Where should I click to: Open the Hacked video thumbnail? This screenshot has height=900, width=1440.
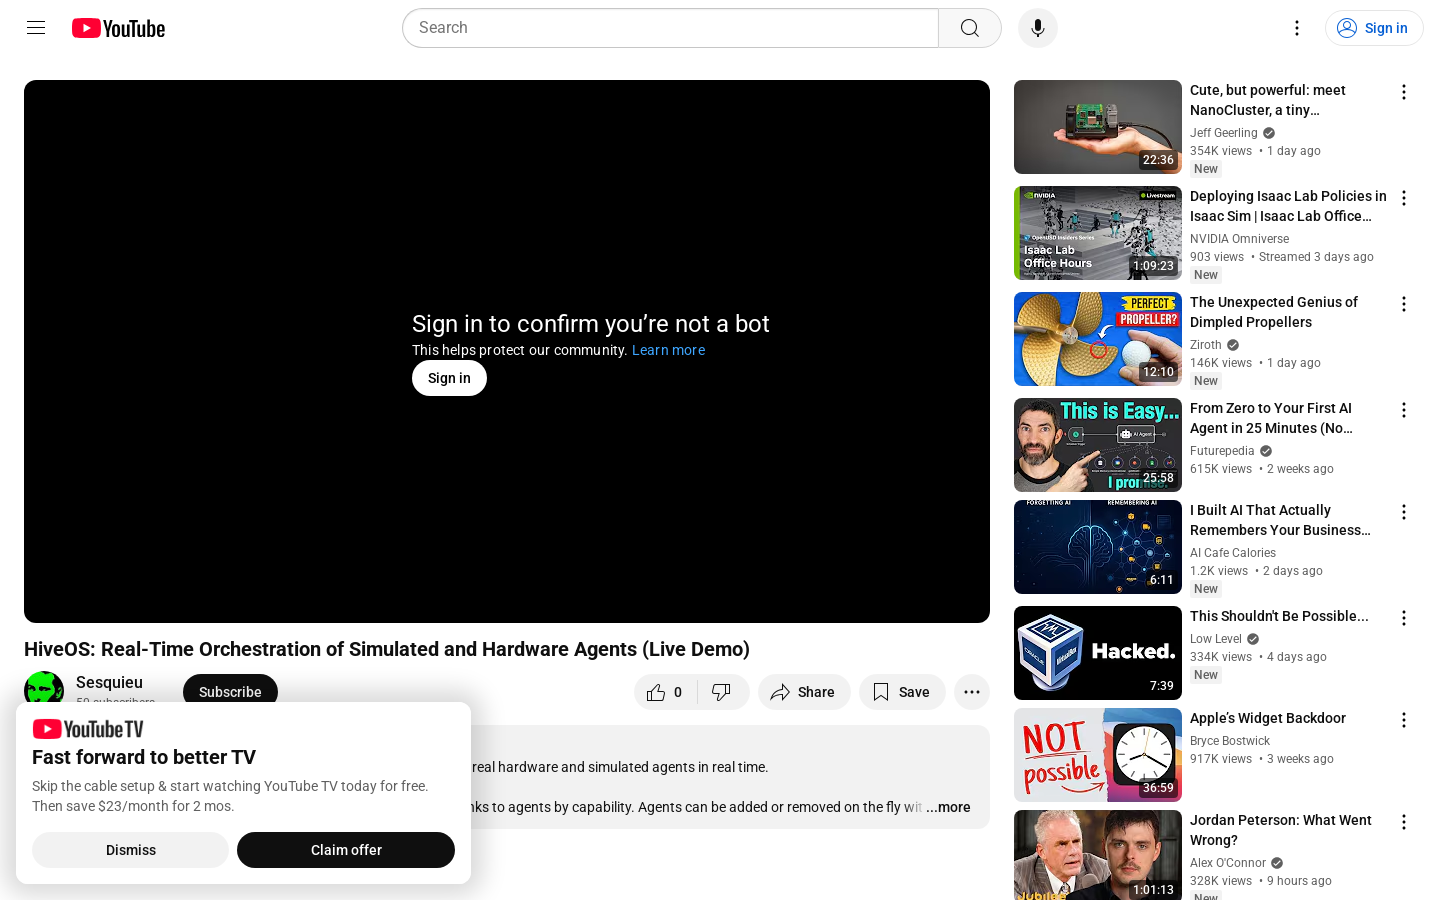pyautogui.click(x=1098, y=653)
